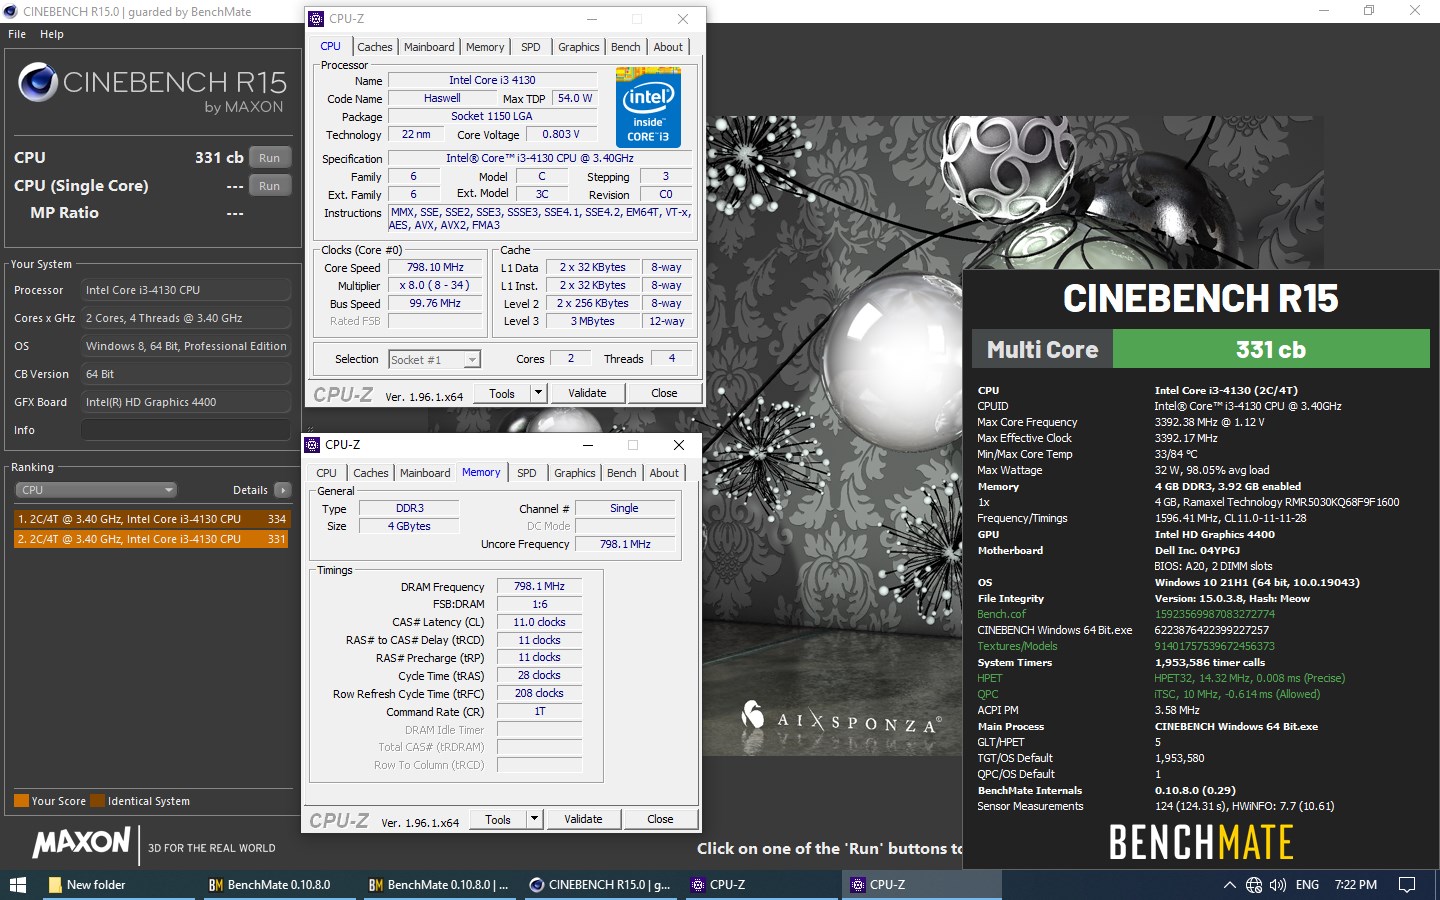Click the green 331 cb Multi Core score bar
This screenshot has width=1440, height=900.
(1271, 350)
